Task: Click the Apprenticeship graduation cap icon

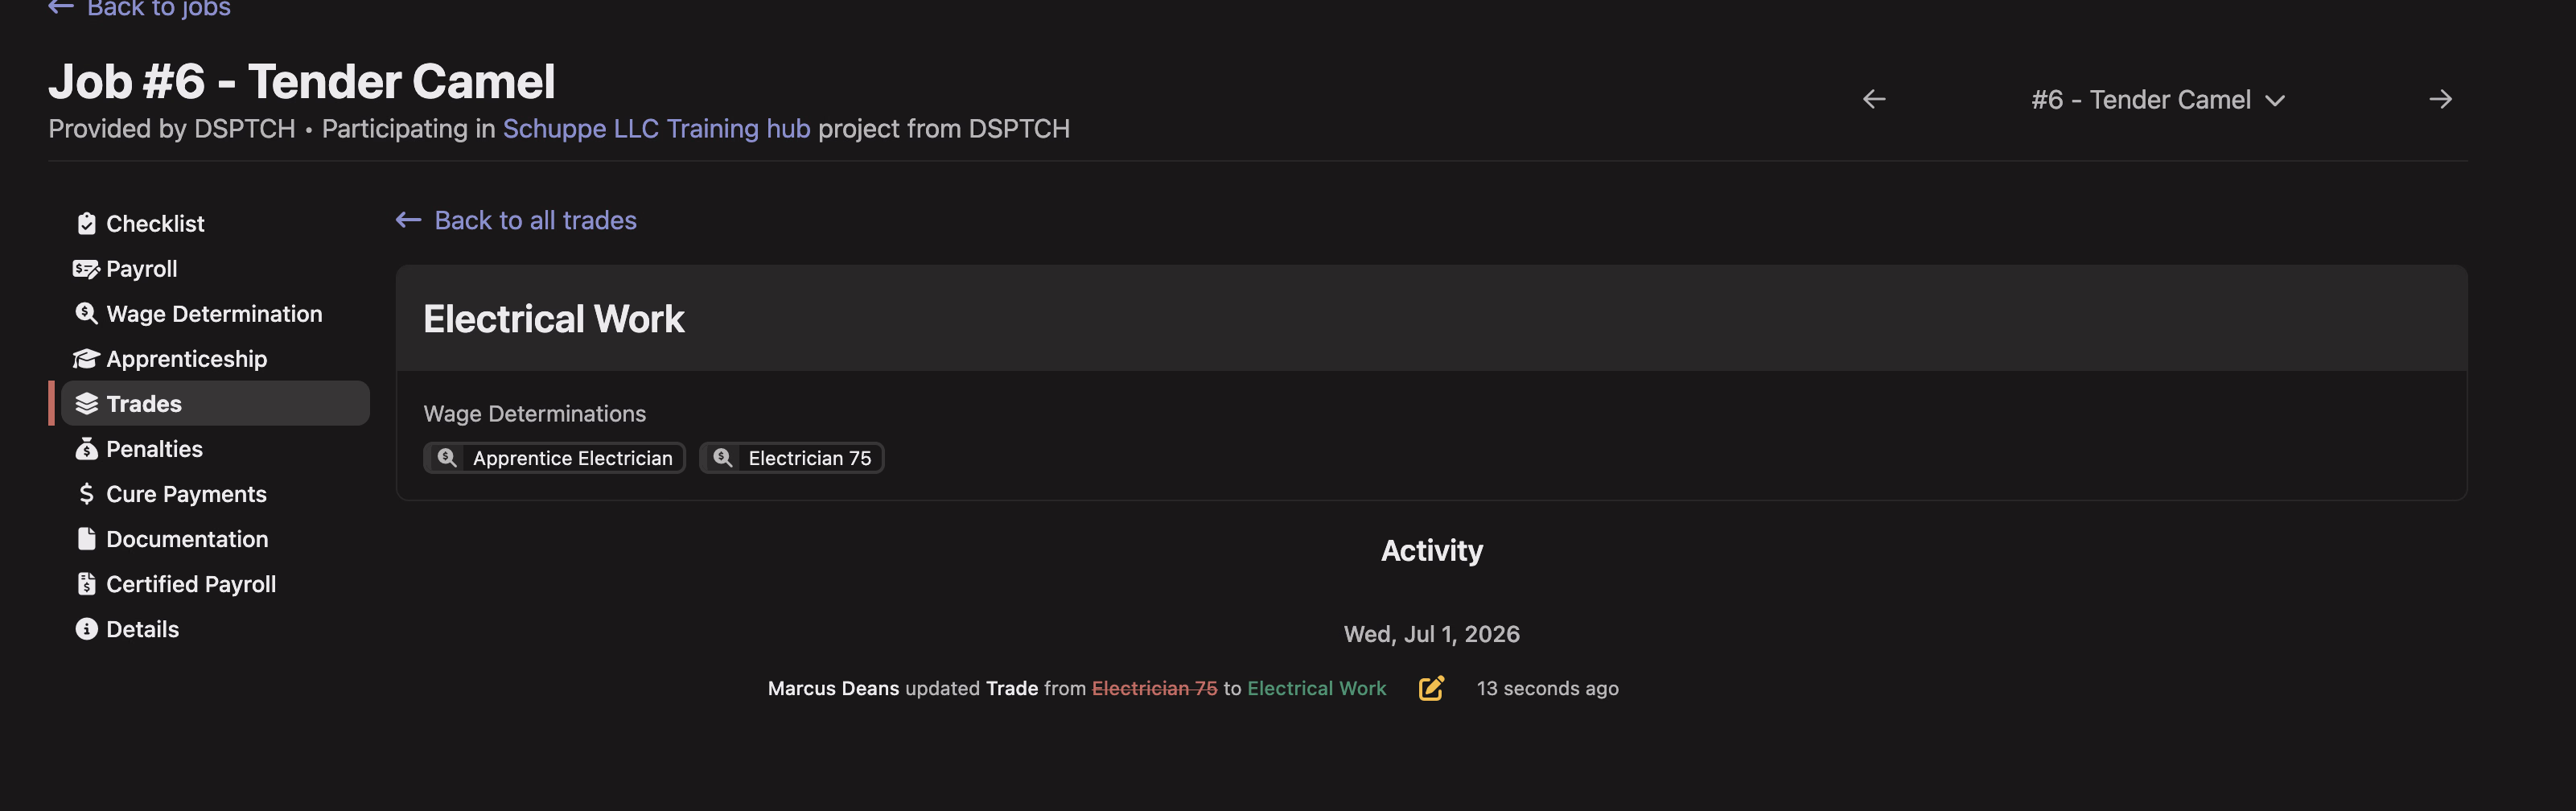Action: pos(86,359)
